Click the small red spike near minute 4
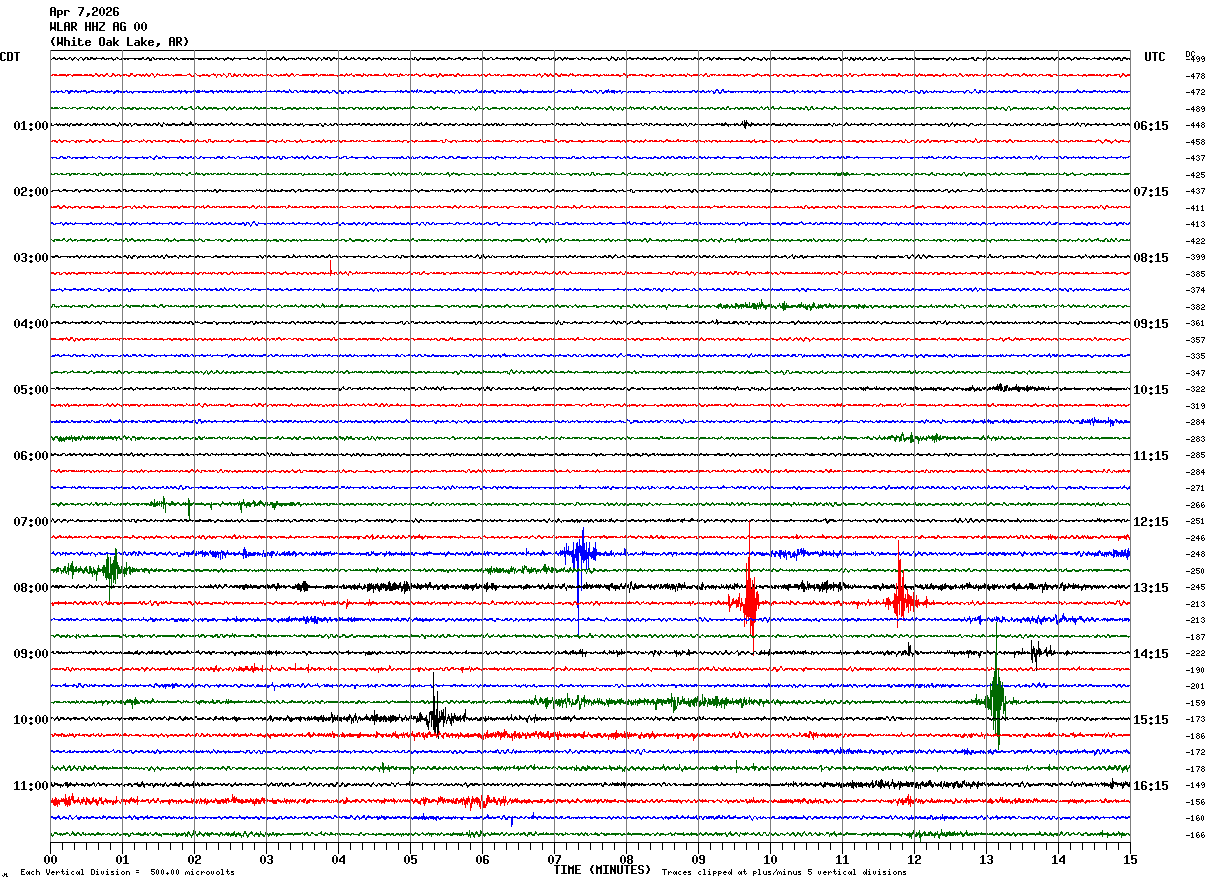This screenshot has width=1210, height=886. 330,267
